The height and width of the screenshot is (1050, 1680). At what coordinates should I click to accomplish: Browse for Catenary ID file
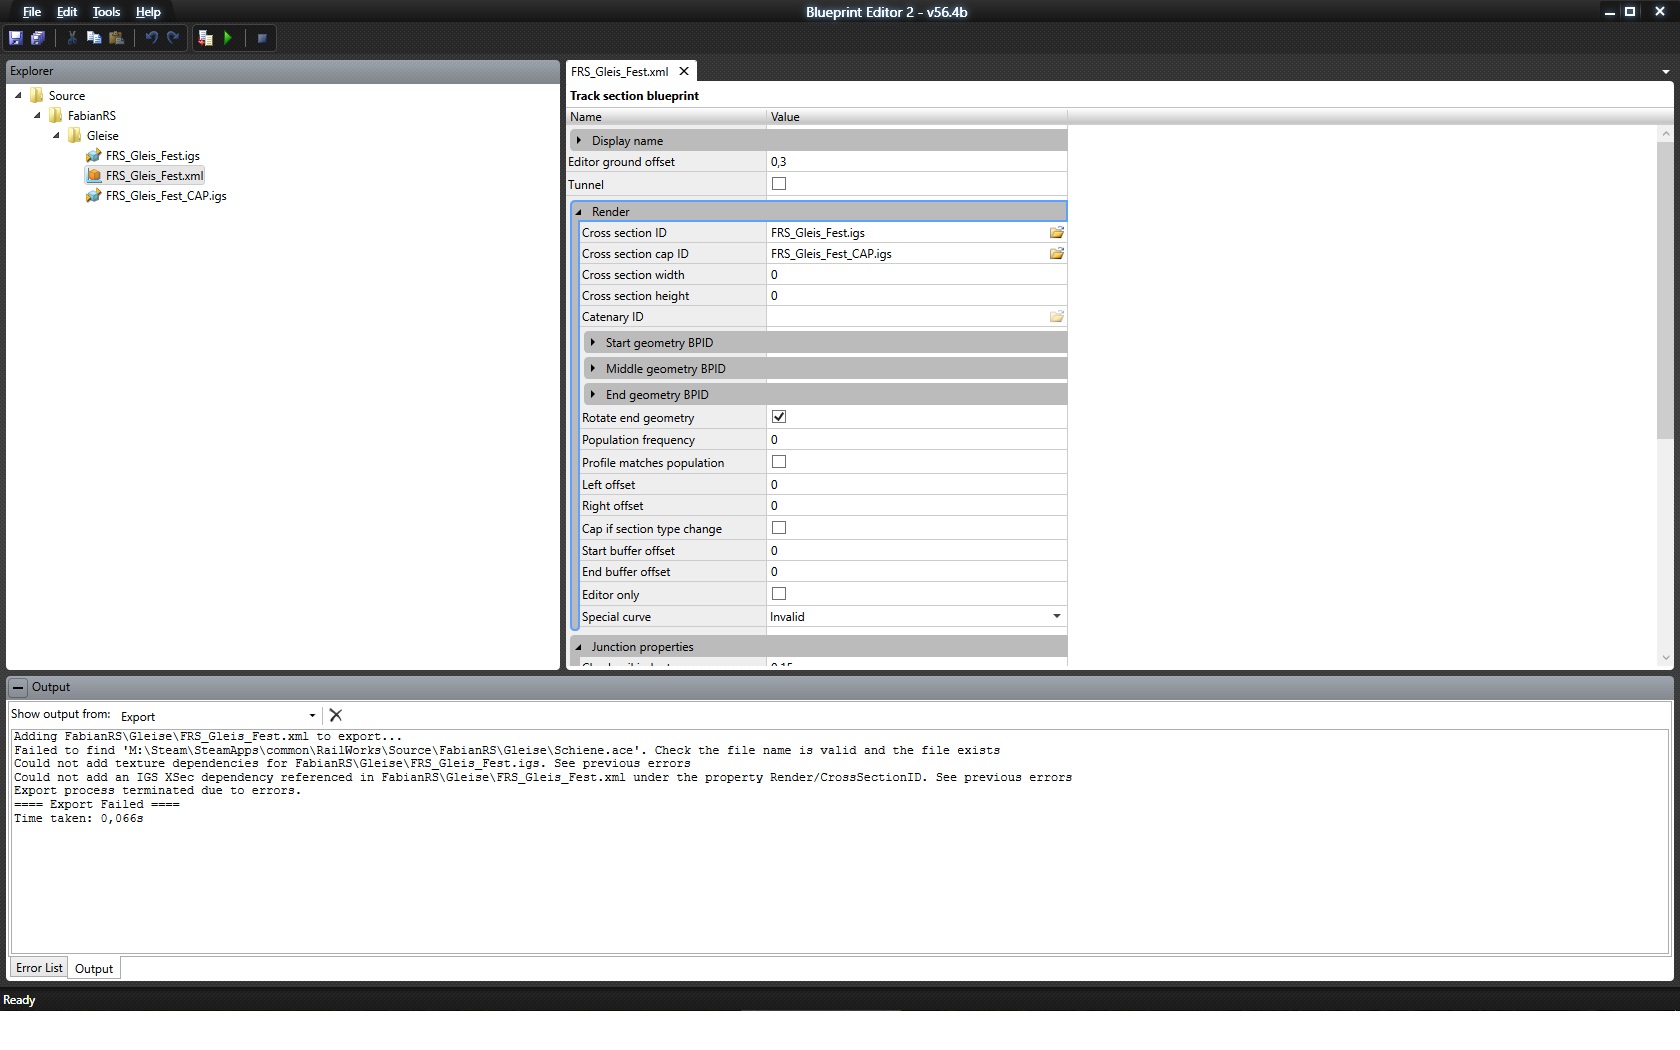click(1056, 316)
